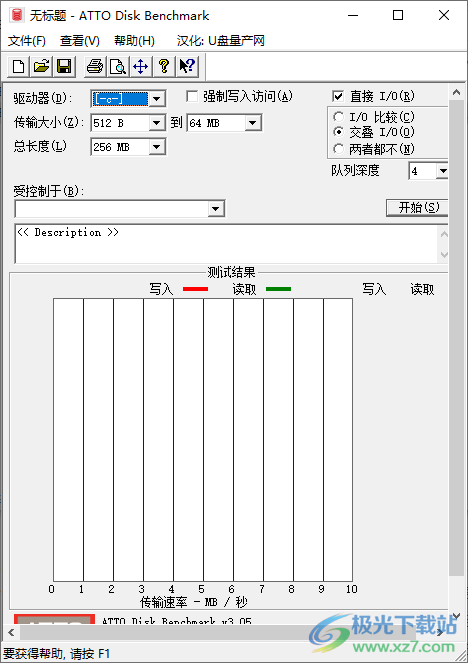Click the 汉化: U盘量产网 menu item
Viewport: 468px width, 663px height.
coord(221,41)
